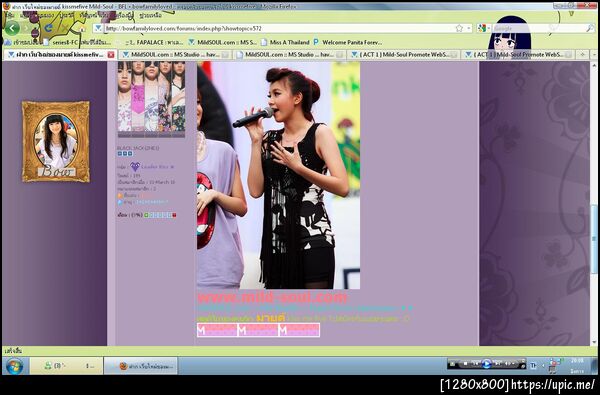Click Previous track on taskbar media player
Screen dimensions: 600x395
click(476, 364)
